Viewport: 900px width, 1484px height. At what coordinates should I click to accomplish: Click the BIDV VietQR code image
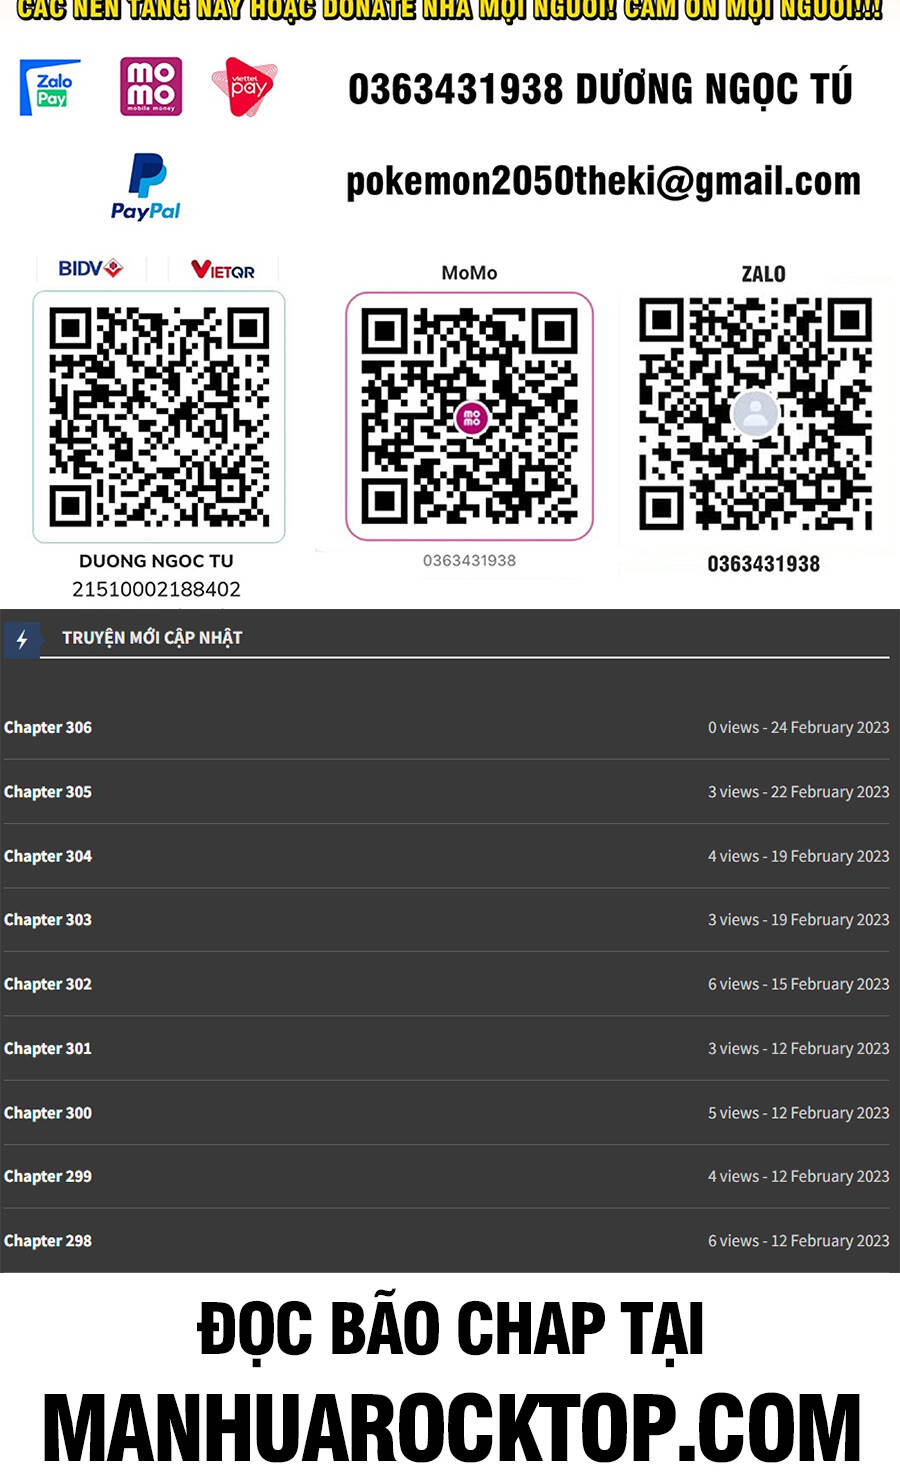pyautogui.click(x=159, y=417)
